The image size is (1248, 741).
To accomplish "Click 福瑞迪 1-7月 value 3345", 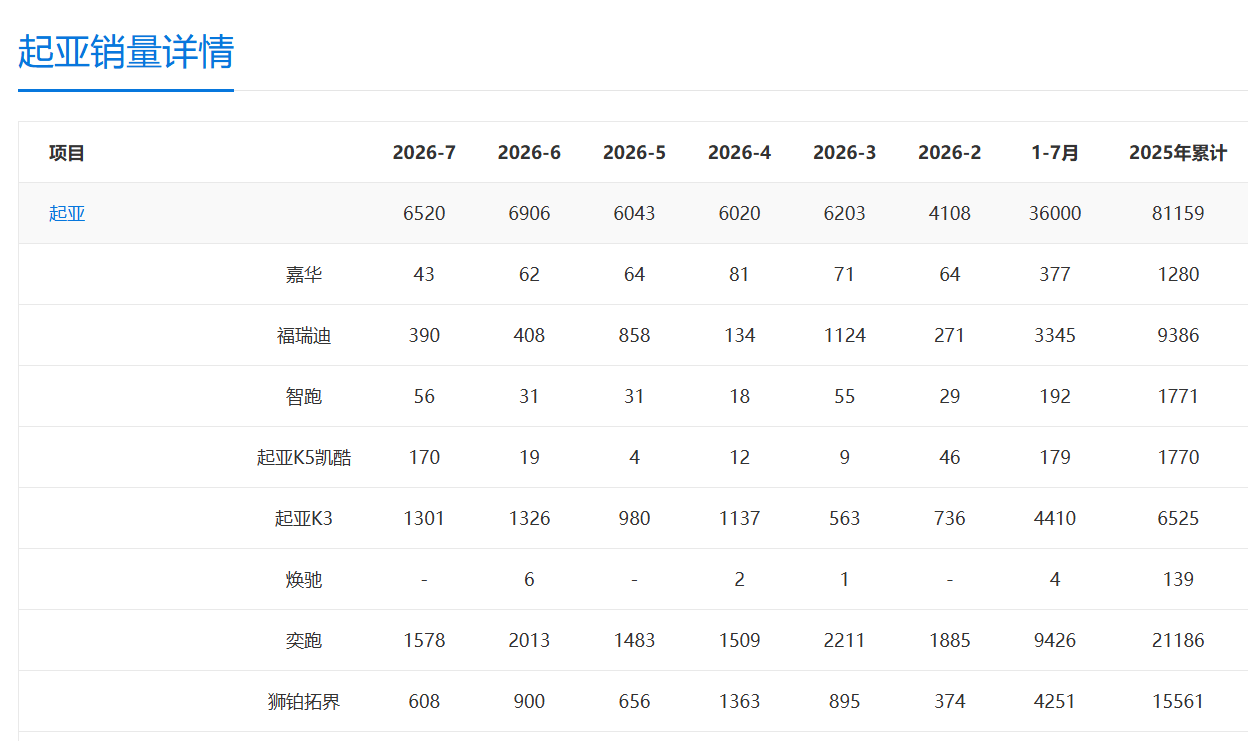I will [1055, 335].
